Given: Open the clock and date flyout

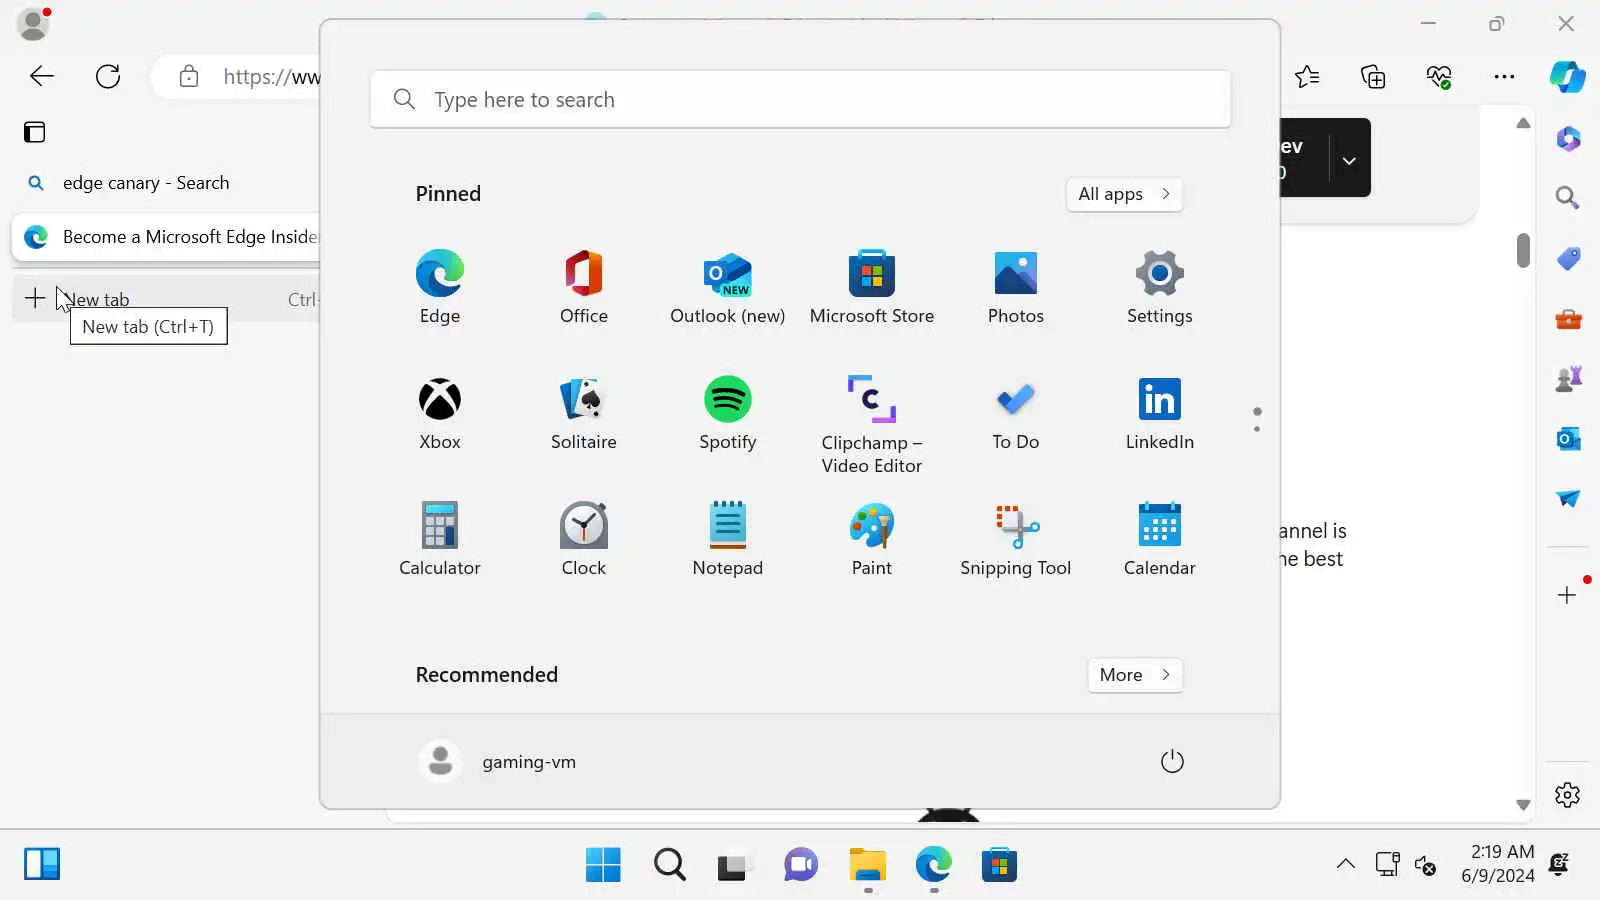Looking at the screenshot, I should click(1497, 864).
